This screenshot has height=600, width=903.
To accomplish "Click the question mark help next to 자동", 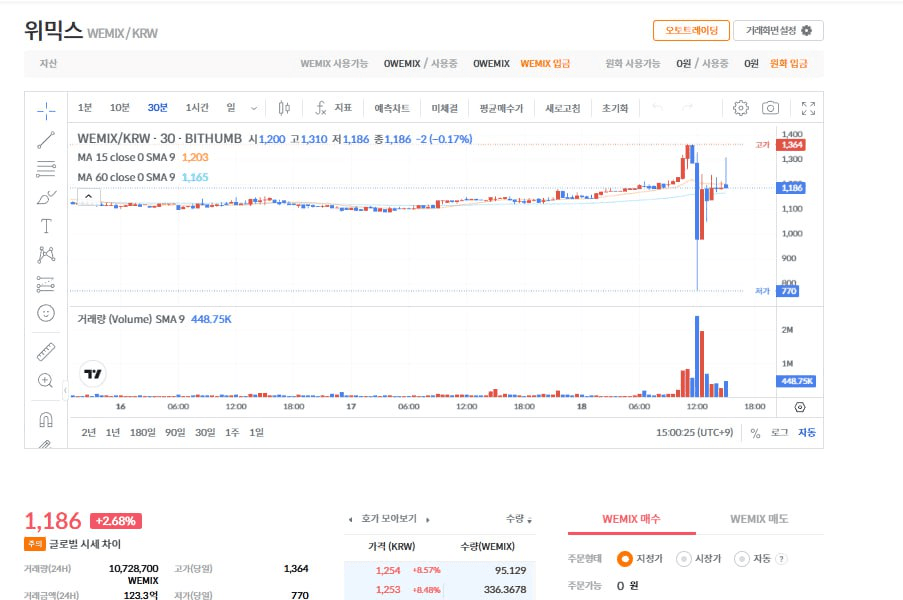I will (781, 559).
